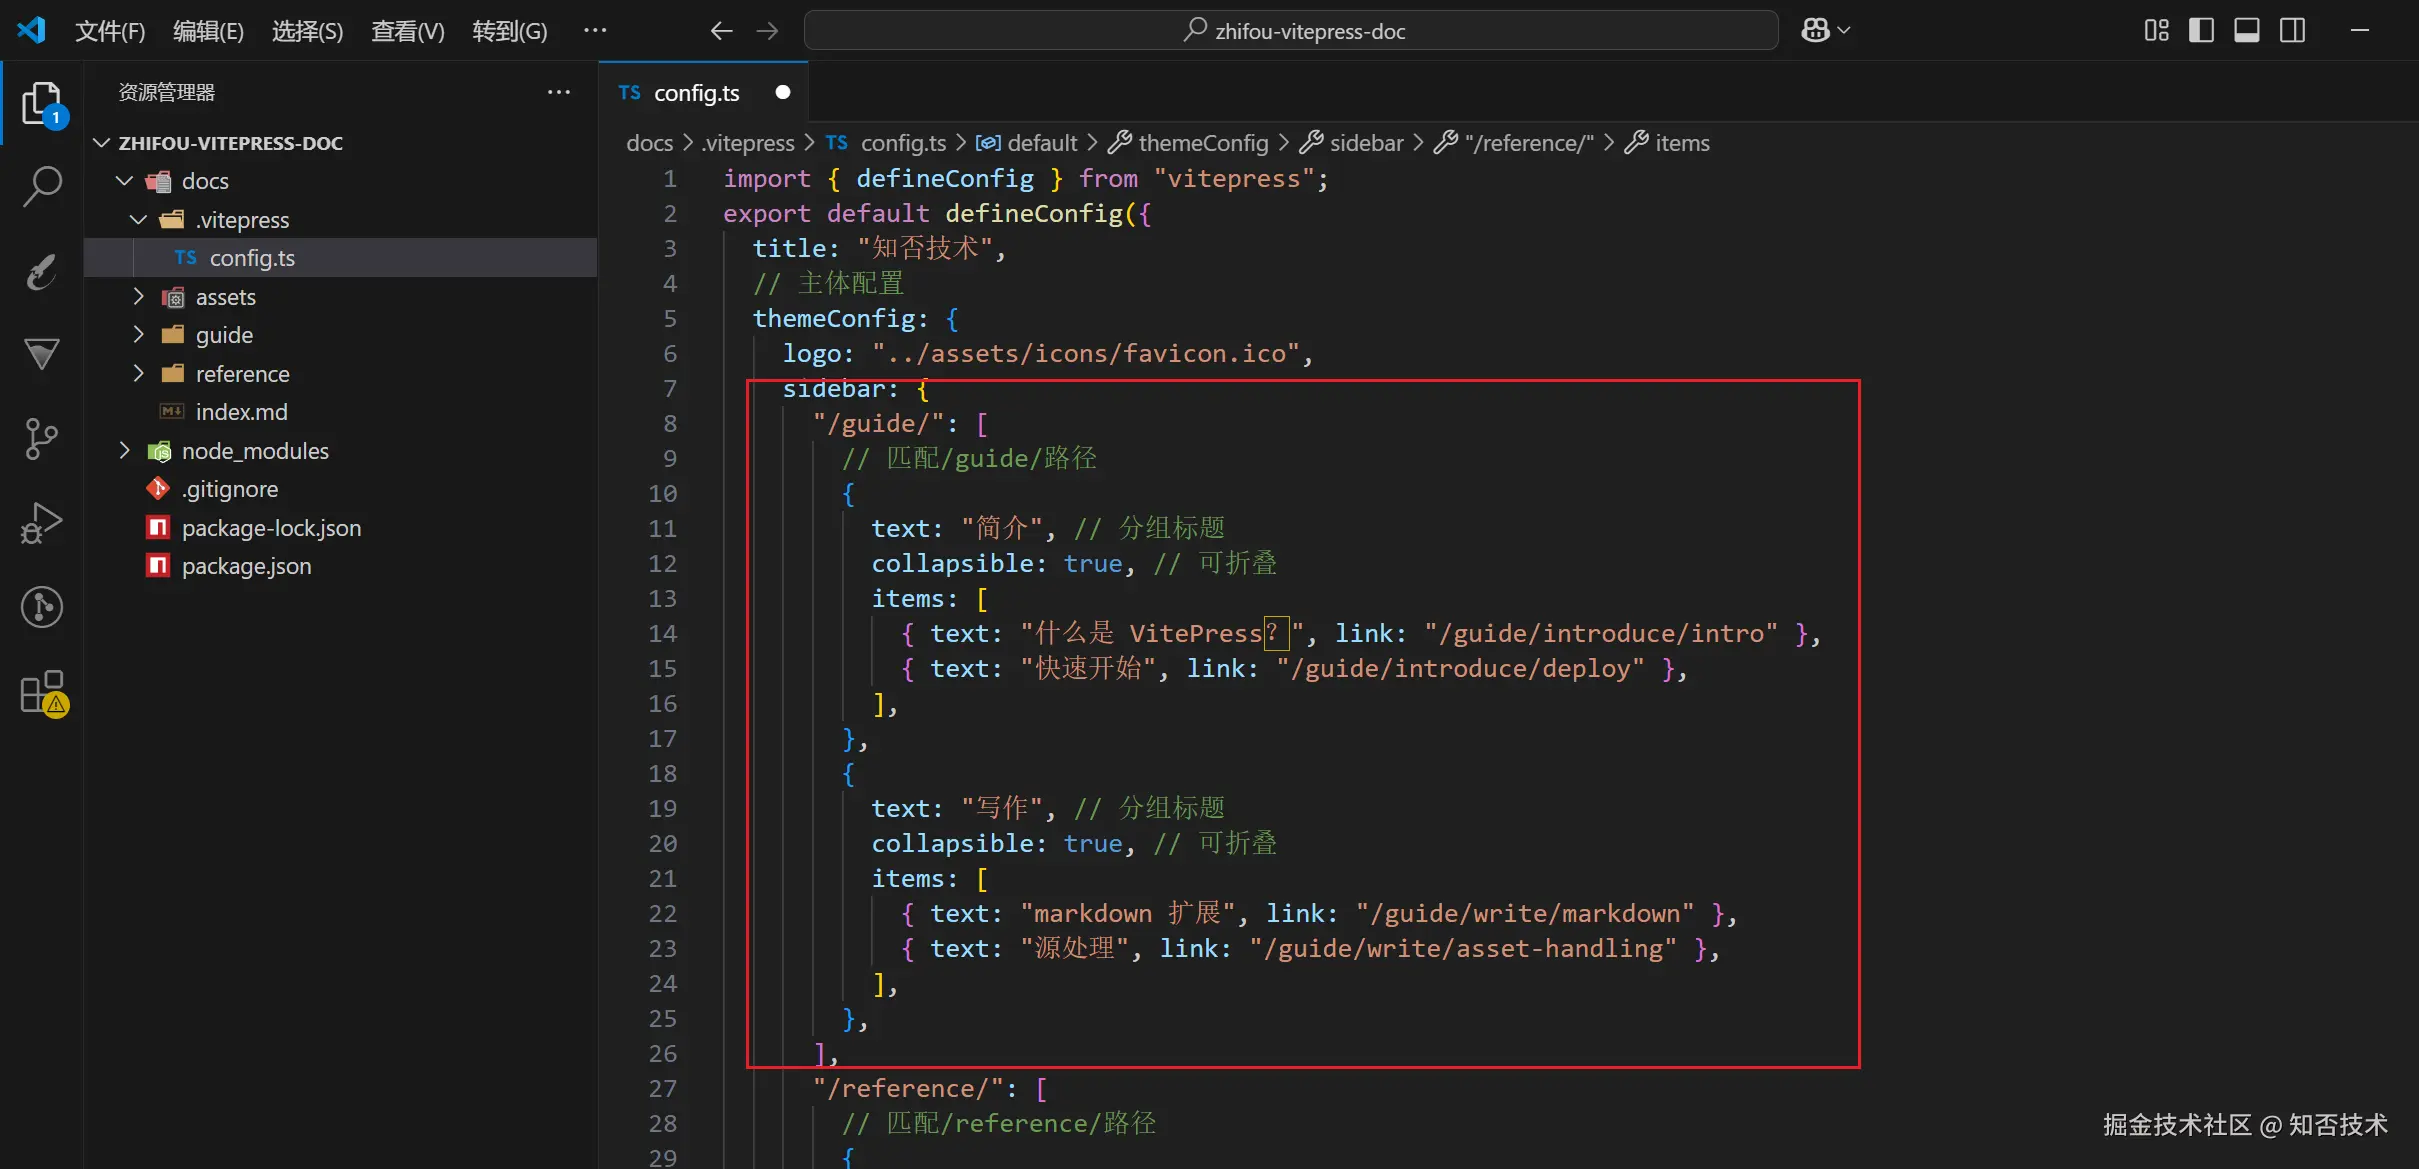
Task: Expand the node_modules folder
Action: [x=255, y=451]
